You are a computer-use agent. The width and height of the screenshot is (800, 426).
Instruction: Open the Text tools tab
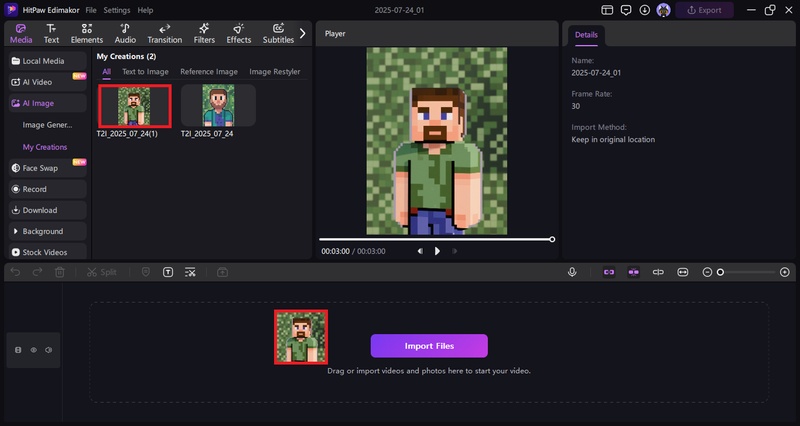(51, 34)
